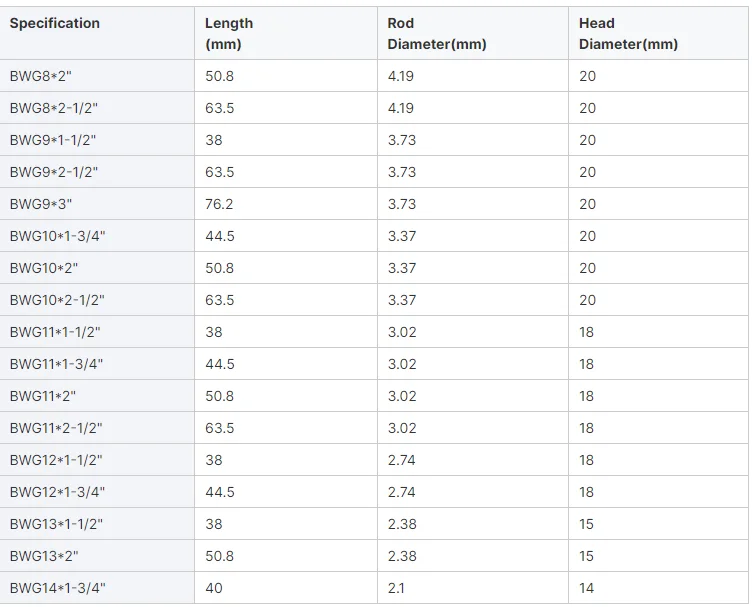Select the Rod Diameter(mm) header cell
Image resolution: width=754 pixels, height=607 pixels.
pyautogui.click(x=437, y=33)
